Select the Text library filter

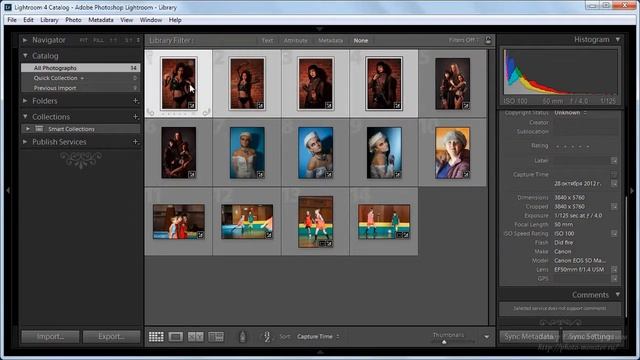coord(267,40)
